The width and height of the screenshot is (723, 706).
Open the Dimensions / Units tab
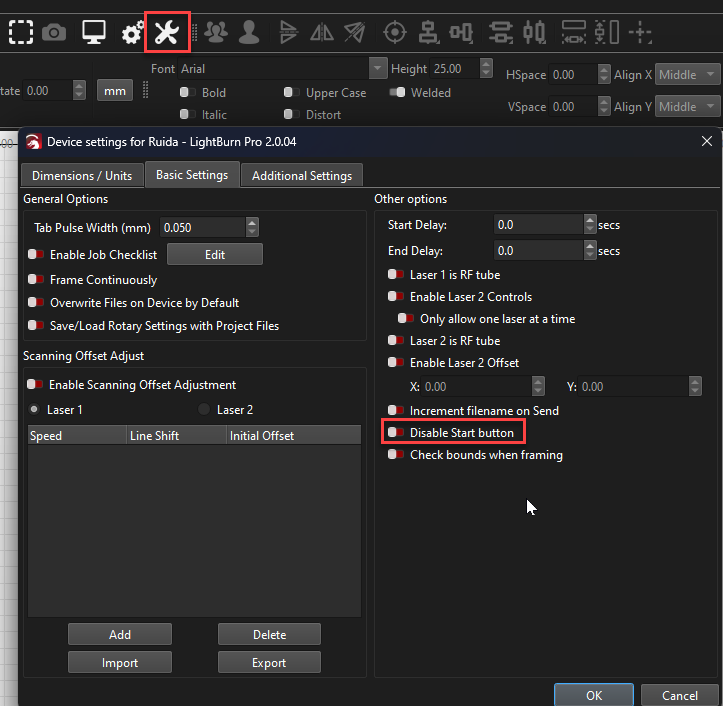pyautogui.click(x=82, y=176)
